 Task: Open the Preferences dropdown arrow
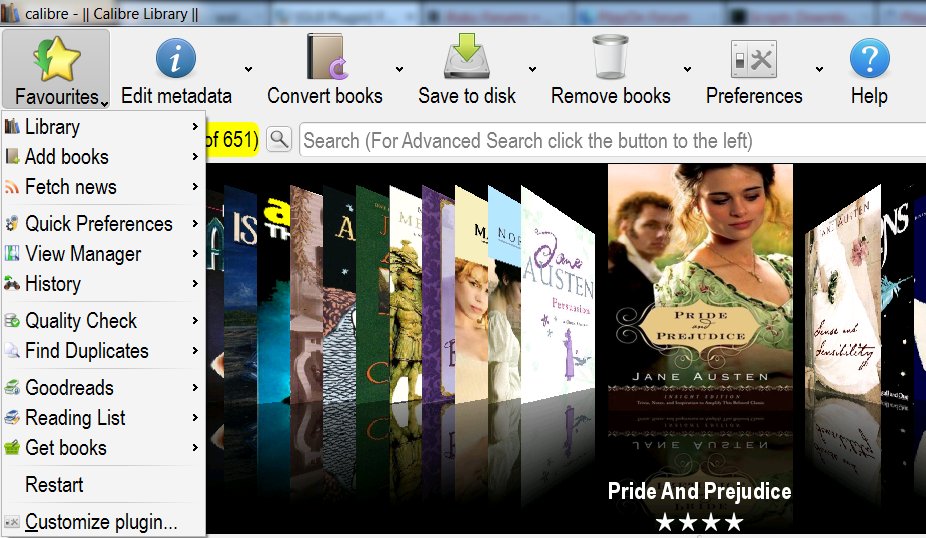(x=820, y=69)
